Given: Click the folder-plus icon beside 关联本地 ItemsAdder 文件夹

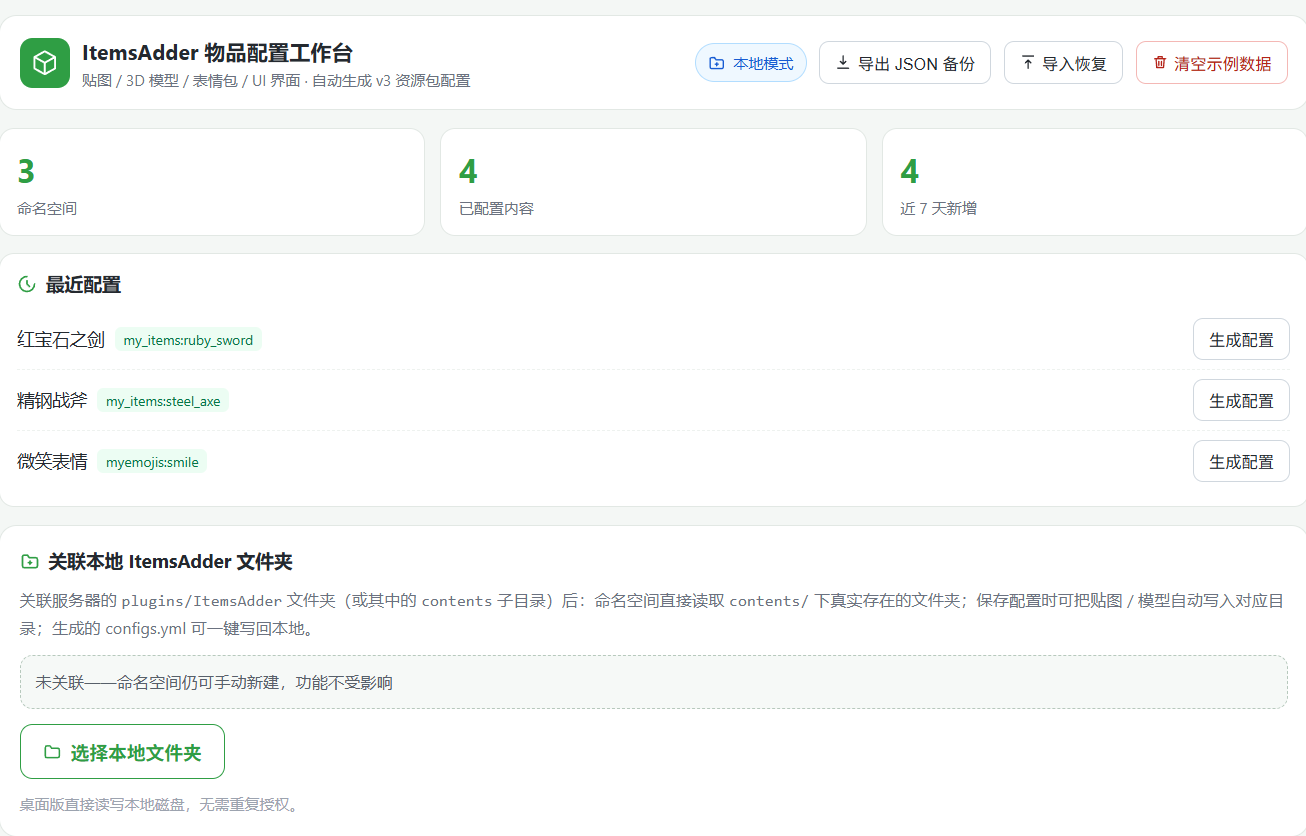Looking at the screenshot, I should 29,562.
